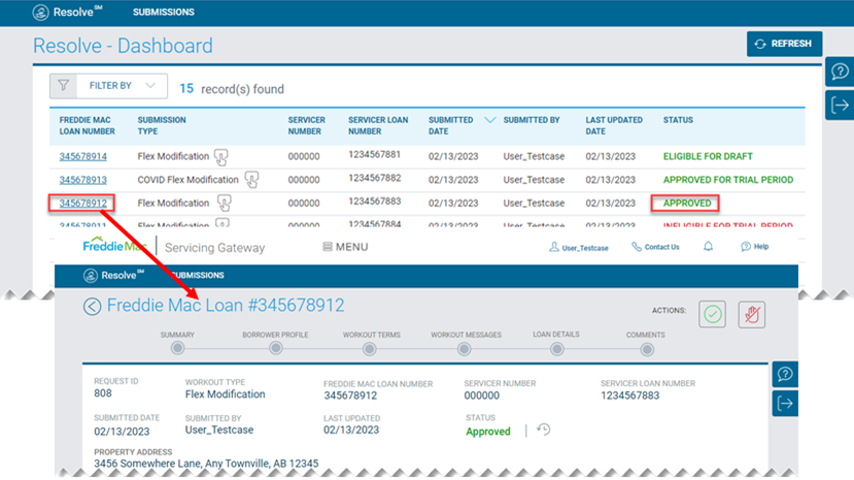
Task: Go to the LOAN DETAILS step
Action: 557,349
